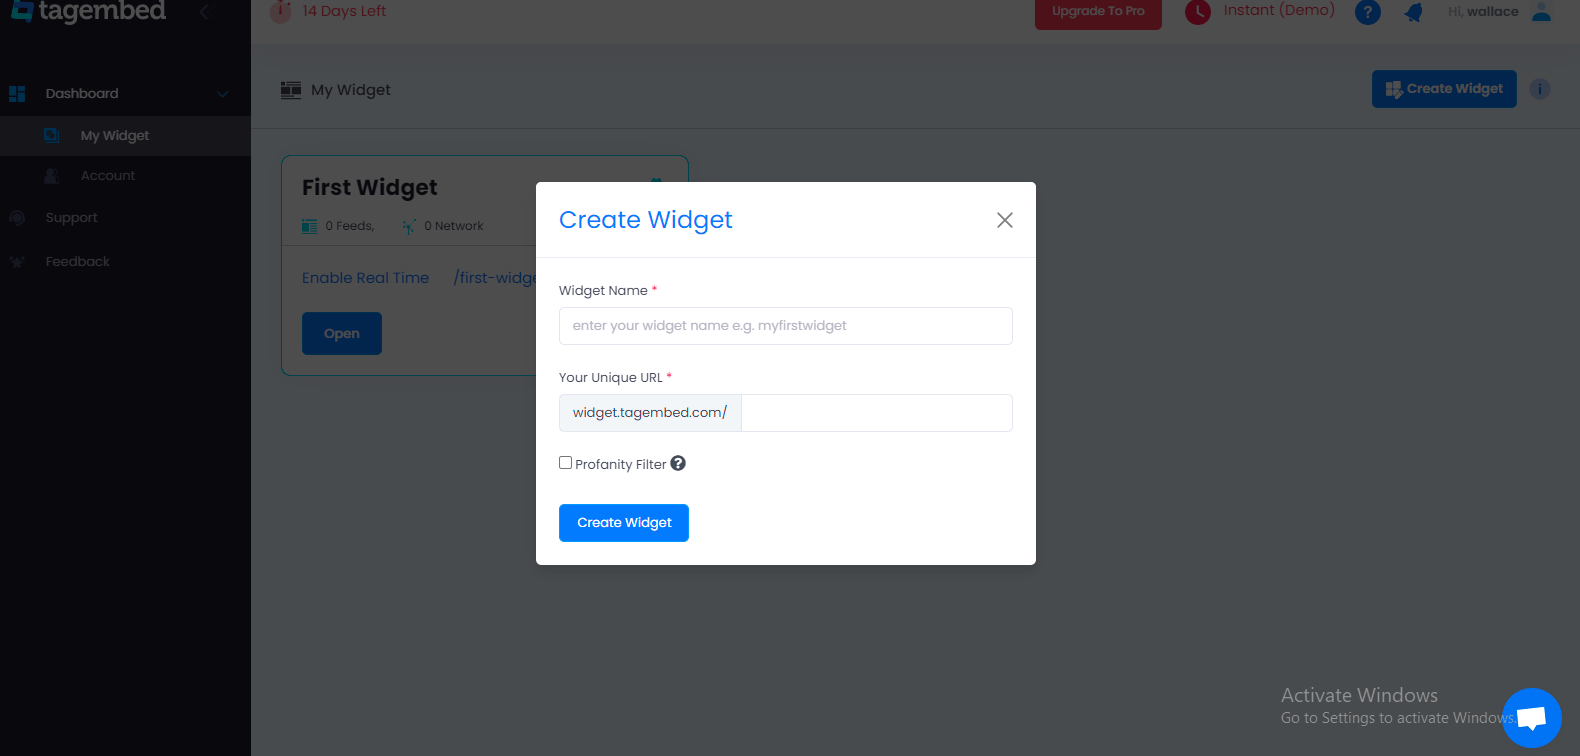Expand the Dashboard menu chevron
The image size is (1580, 756).
pos(223,94)
